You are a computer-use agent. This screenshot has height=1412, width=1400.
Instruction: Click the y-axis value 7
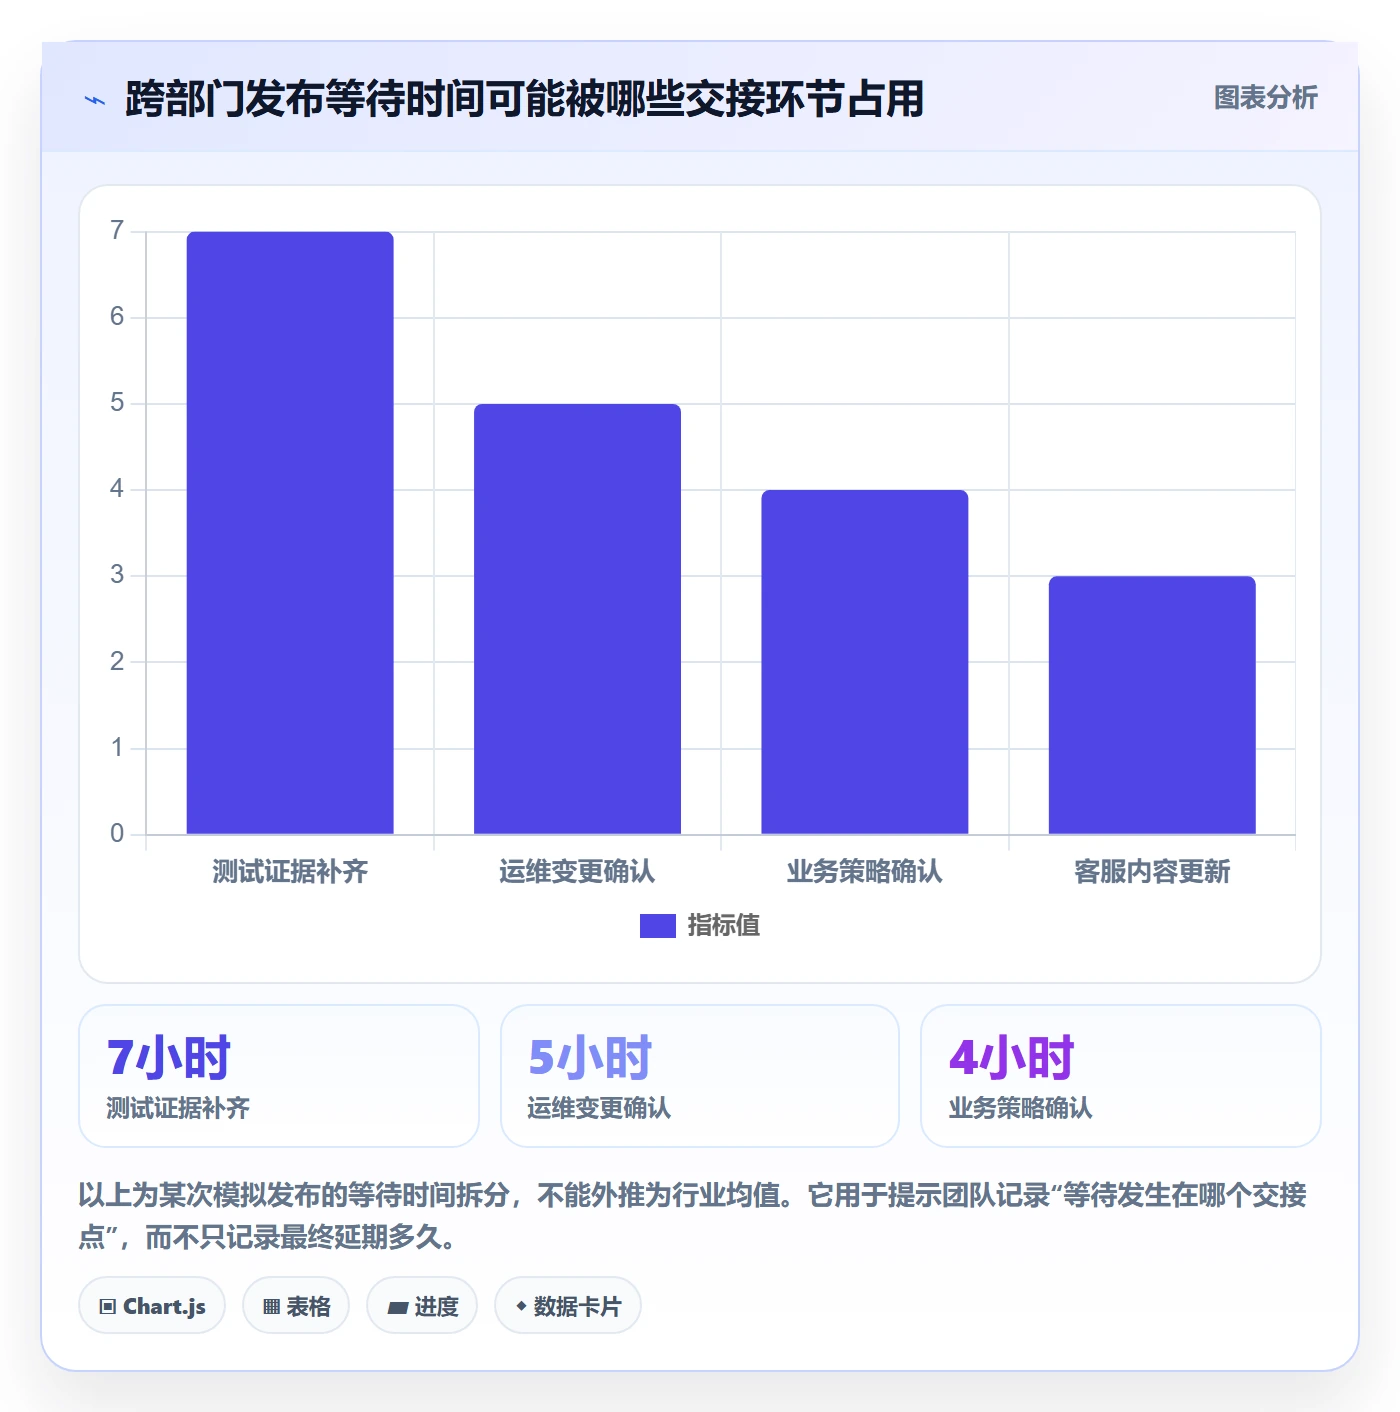[x=117, y=231]
